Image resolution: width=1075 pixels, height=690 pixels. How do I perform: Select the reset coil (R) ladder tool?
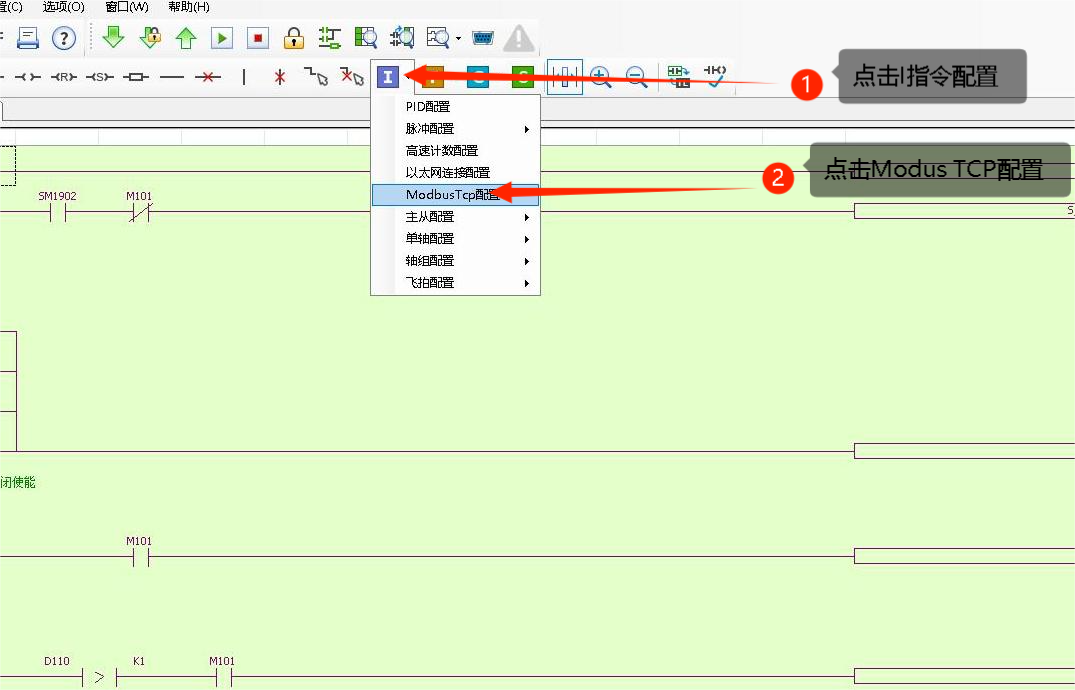click(64, 77)
